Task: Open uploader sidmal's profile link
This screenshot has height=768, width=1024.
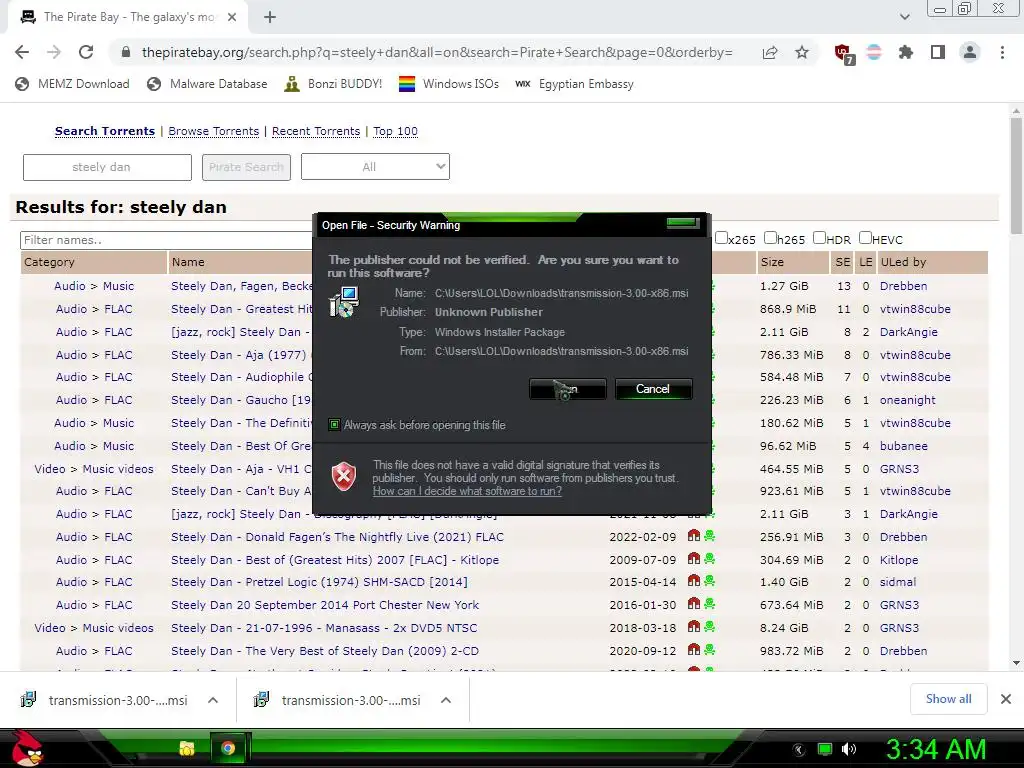Action: (897, 582)
